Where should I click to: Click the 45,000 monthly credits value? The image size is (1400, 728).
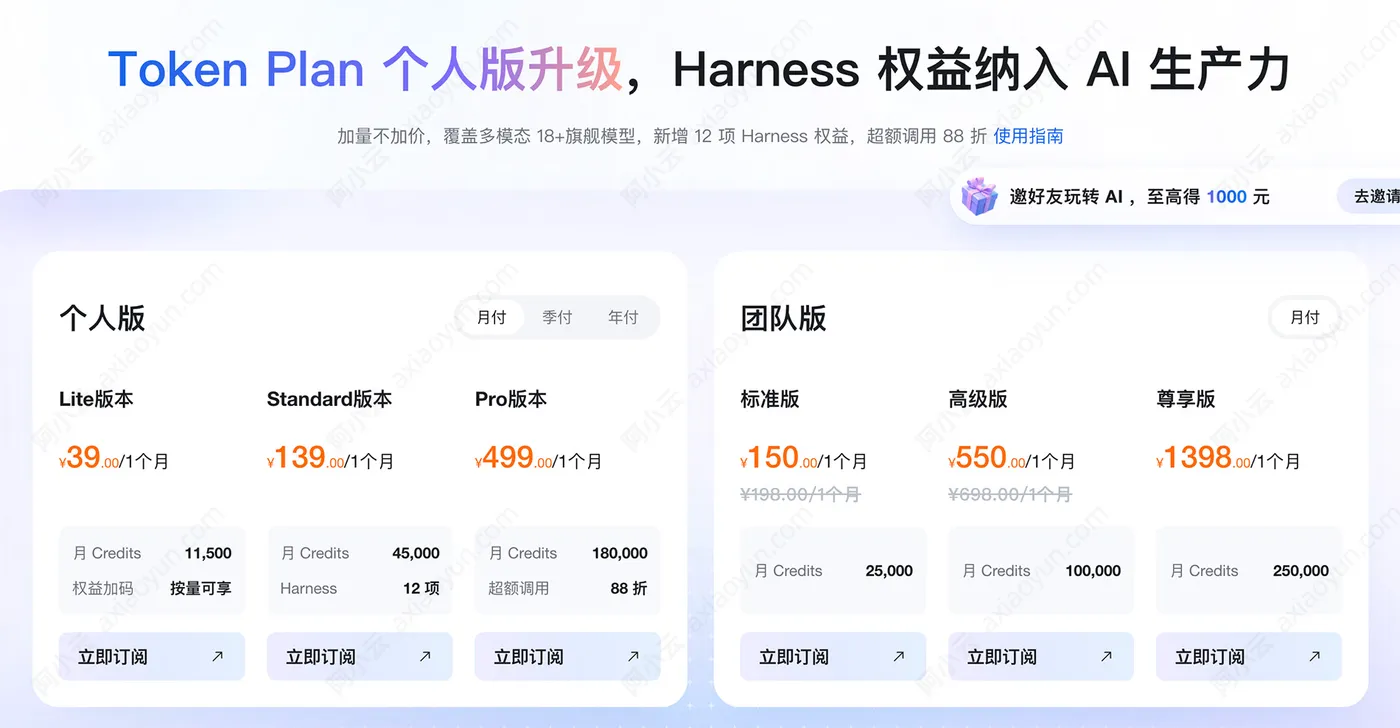coord(416,553)
